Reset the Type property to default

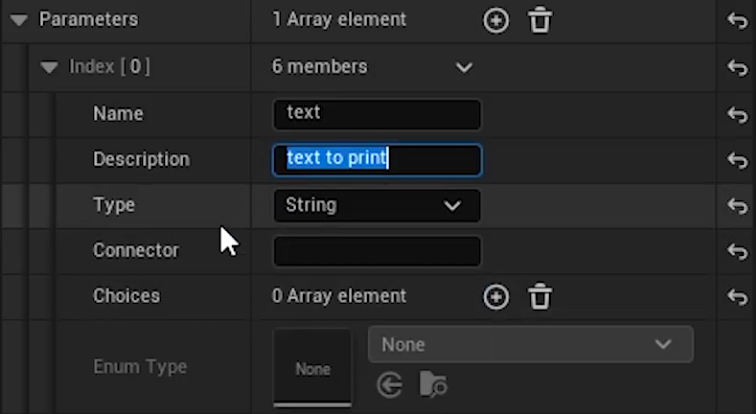[738, 206]
